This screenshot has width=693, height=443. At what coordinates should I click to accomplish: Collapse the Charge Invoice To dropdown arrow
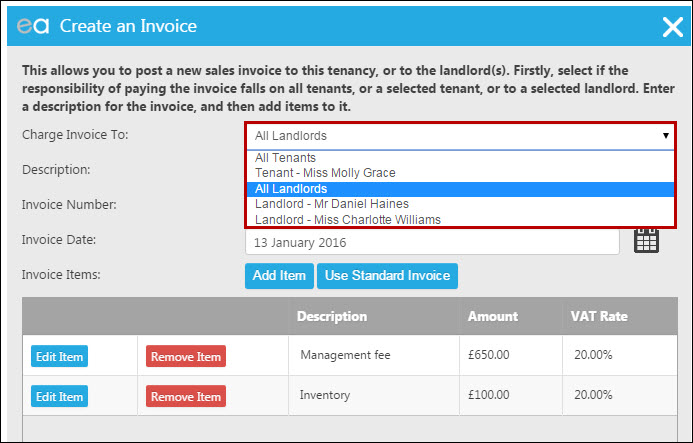(665, 136)
